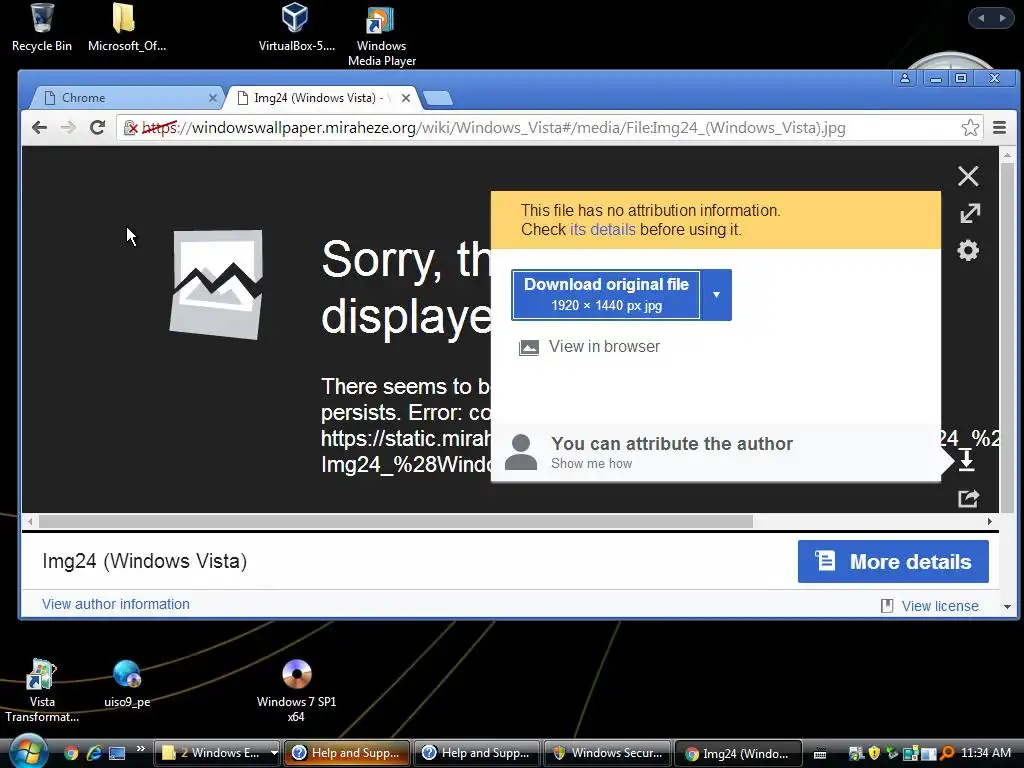Select the Microsoft_Of... folder on the desktop

127,27
